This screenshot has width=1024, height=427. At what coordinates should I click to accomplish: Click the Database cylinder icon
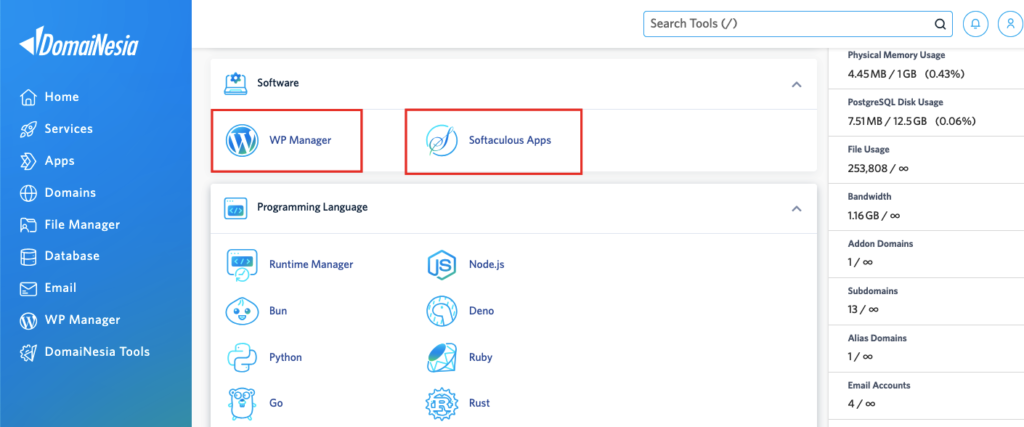click(x=28, y=257)
